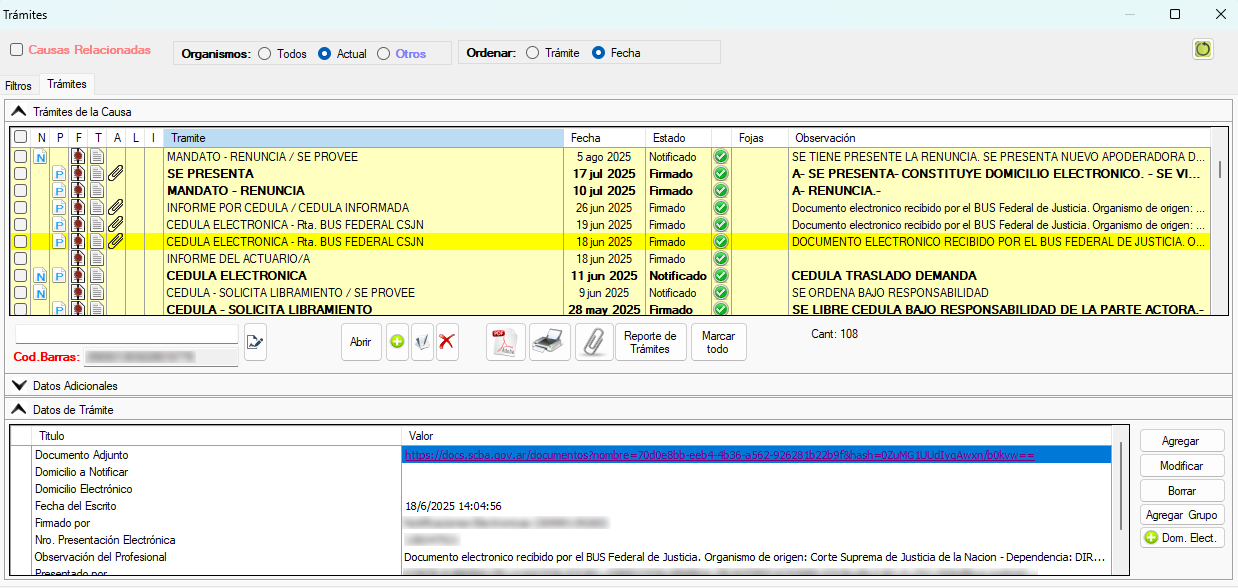The image size is (1238, 588).
Task: Enable the Causas Relacionadas checkbox
Action: click(17, 50)
